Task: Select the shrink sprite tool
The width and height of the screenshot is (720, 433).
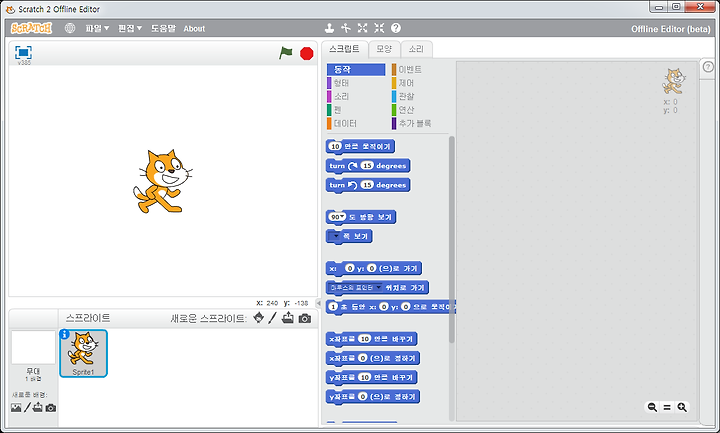Action: pyautogui.click(x=379, y=28)
